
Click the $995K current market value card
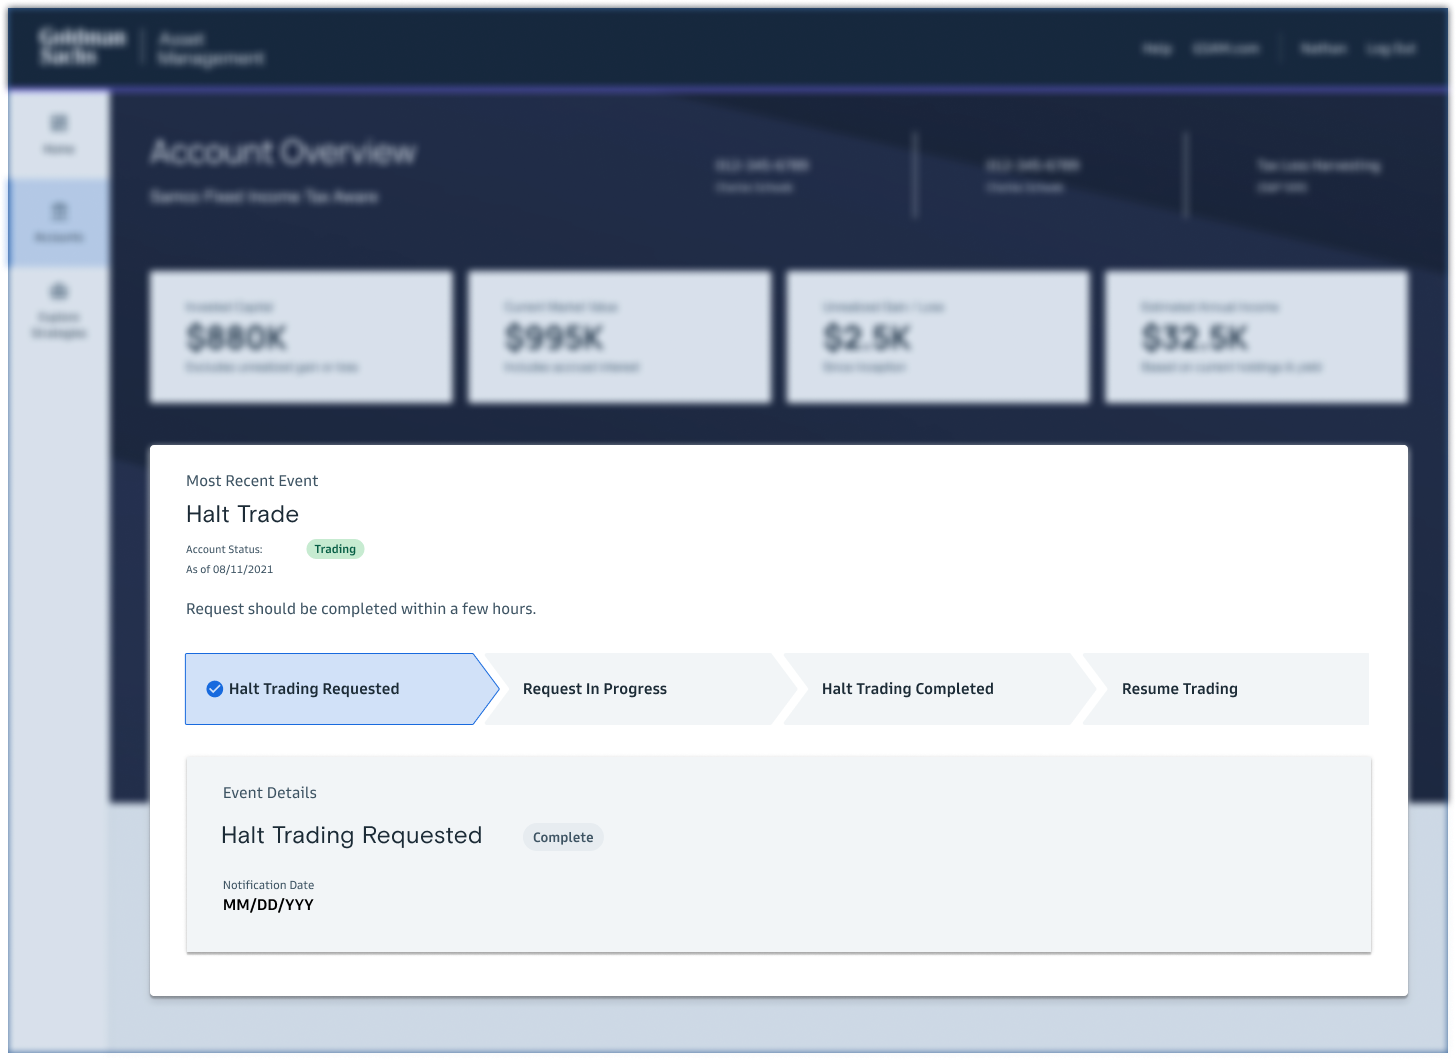[x=619, y=337]
